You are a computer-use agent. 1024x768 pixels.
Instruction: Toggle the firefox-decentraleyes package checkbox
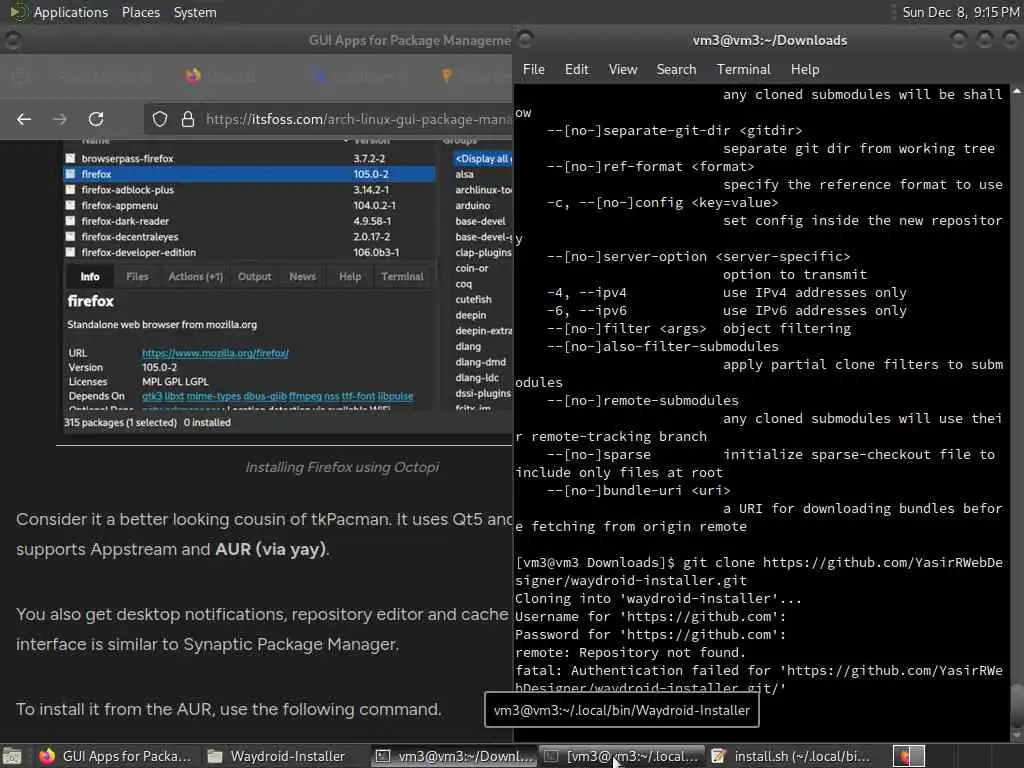click(x=71, y=236)
